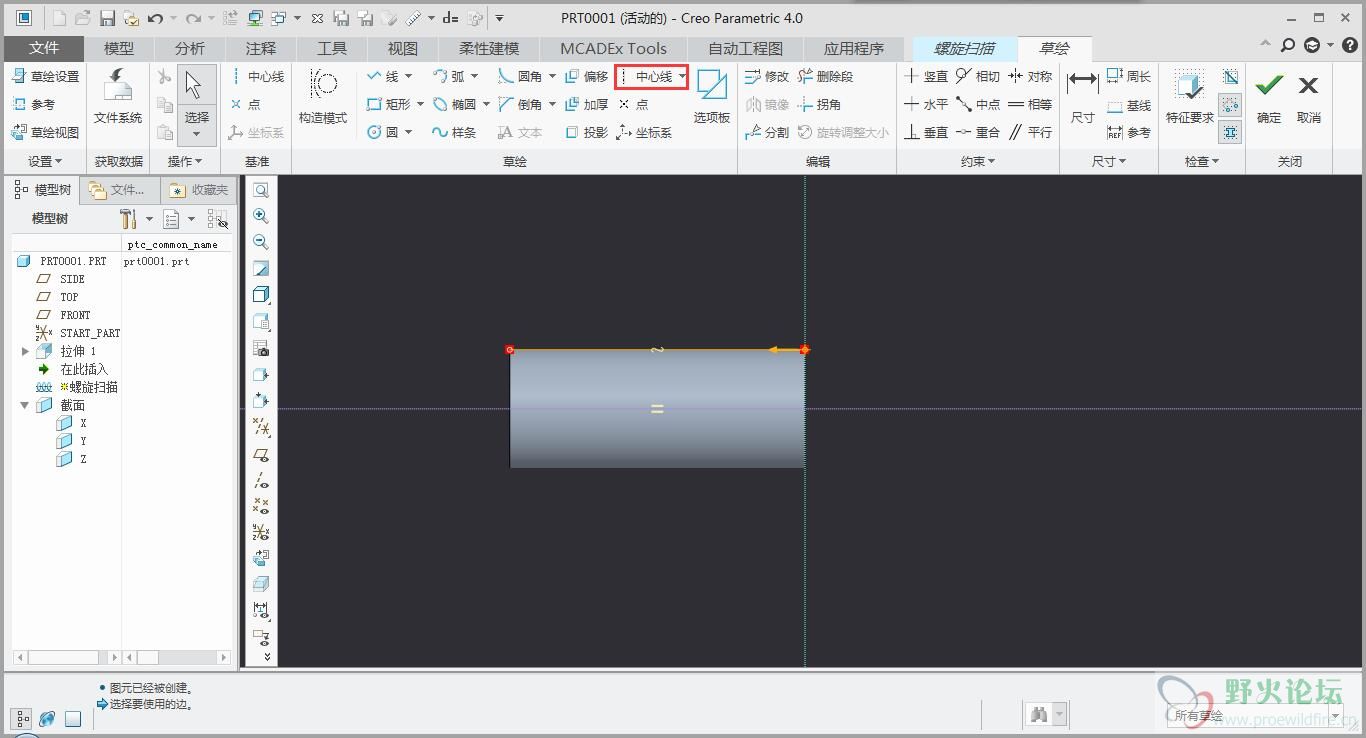Screen dimensions: 1366x738
Task: Select the Line sketch tool
Action: point(384,76)
